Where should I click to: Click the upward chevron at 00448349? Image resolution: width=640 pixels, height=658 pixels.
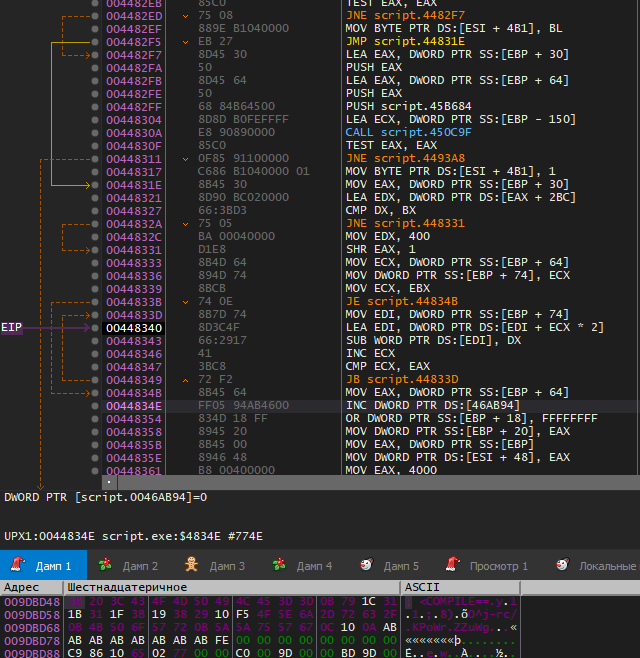pos(185,380)
